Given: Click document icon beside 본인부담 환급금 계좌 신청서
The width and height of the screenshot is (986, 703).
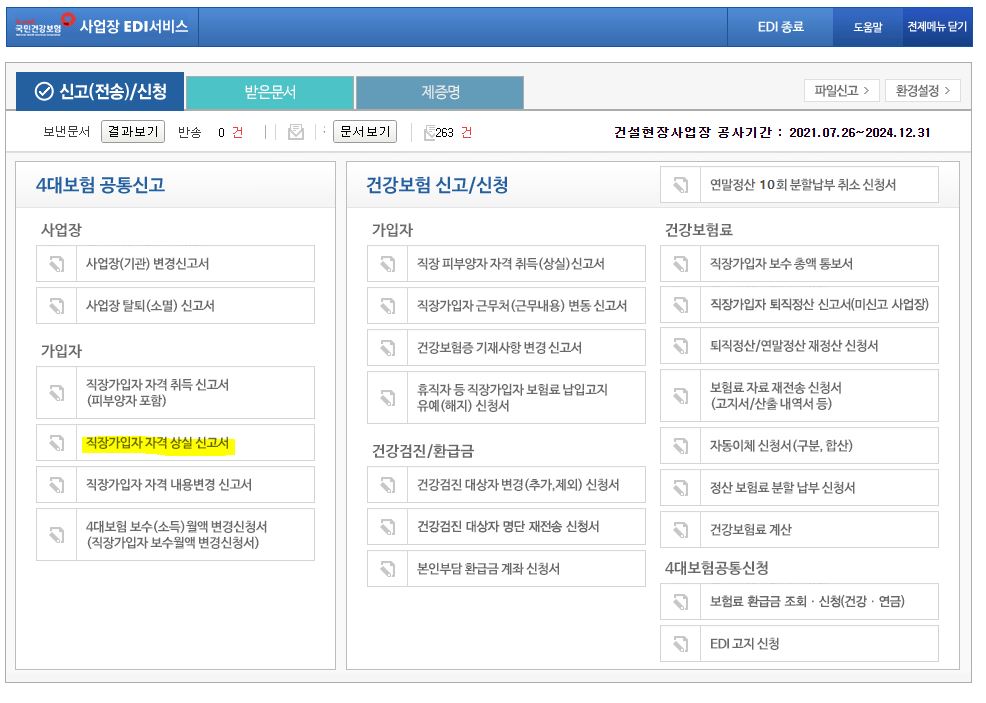Looking at the screenshot, I should click(x=388, y=569).
